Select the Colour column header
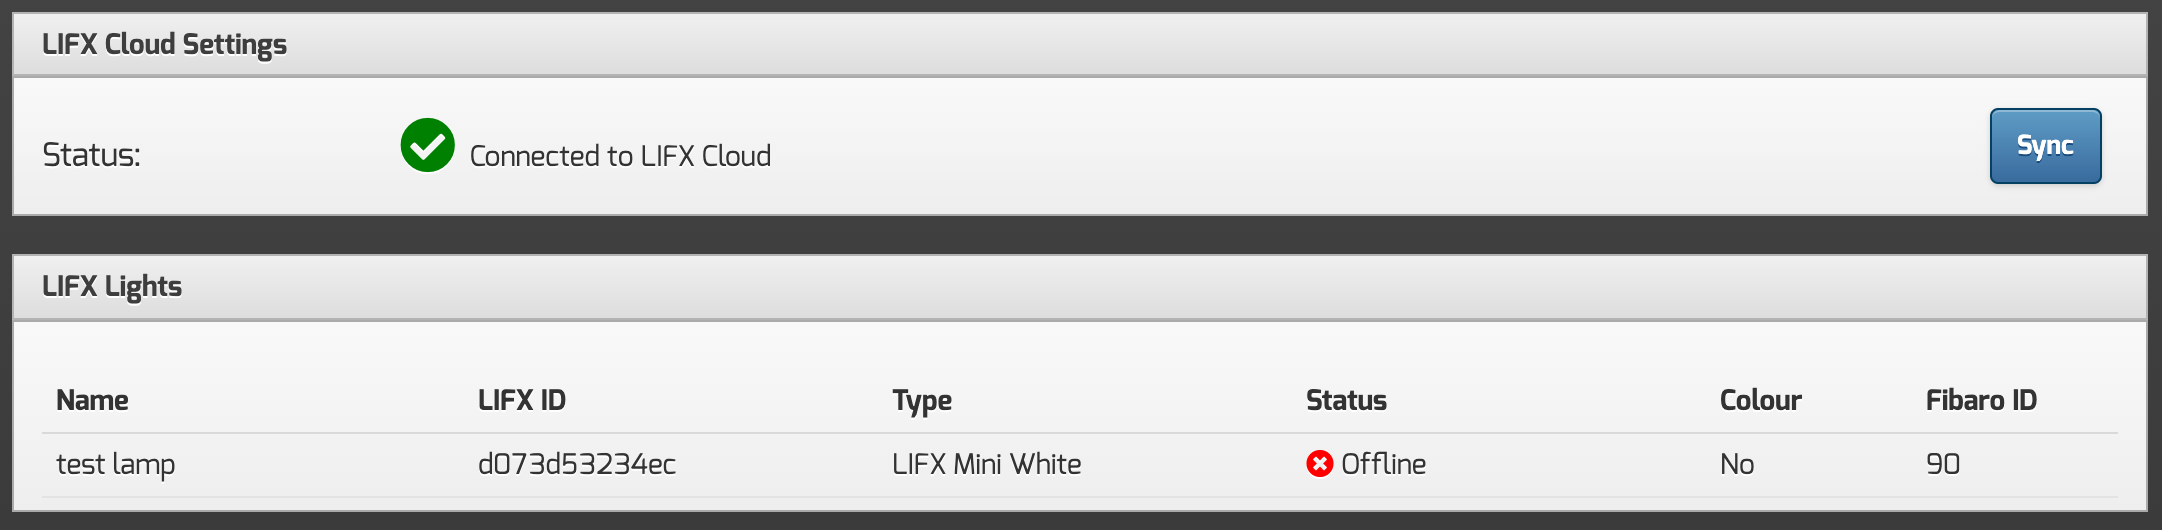 (1760, 400)
